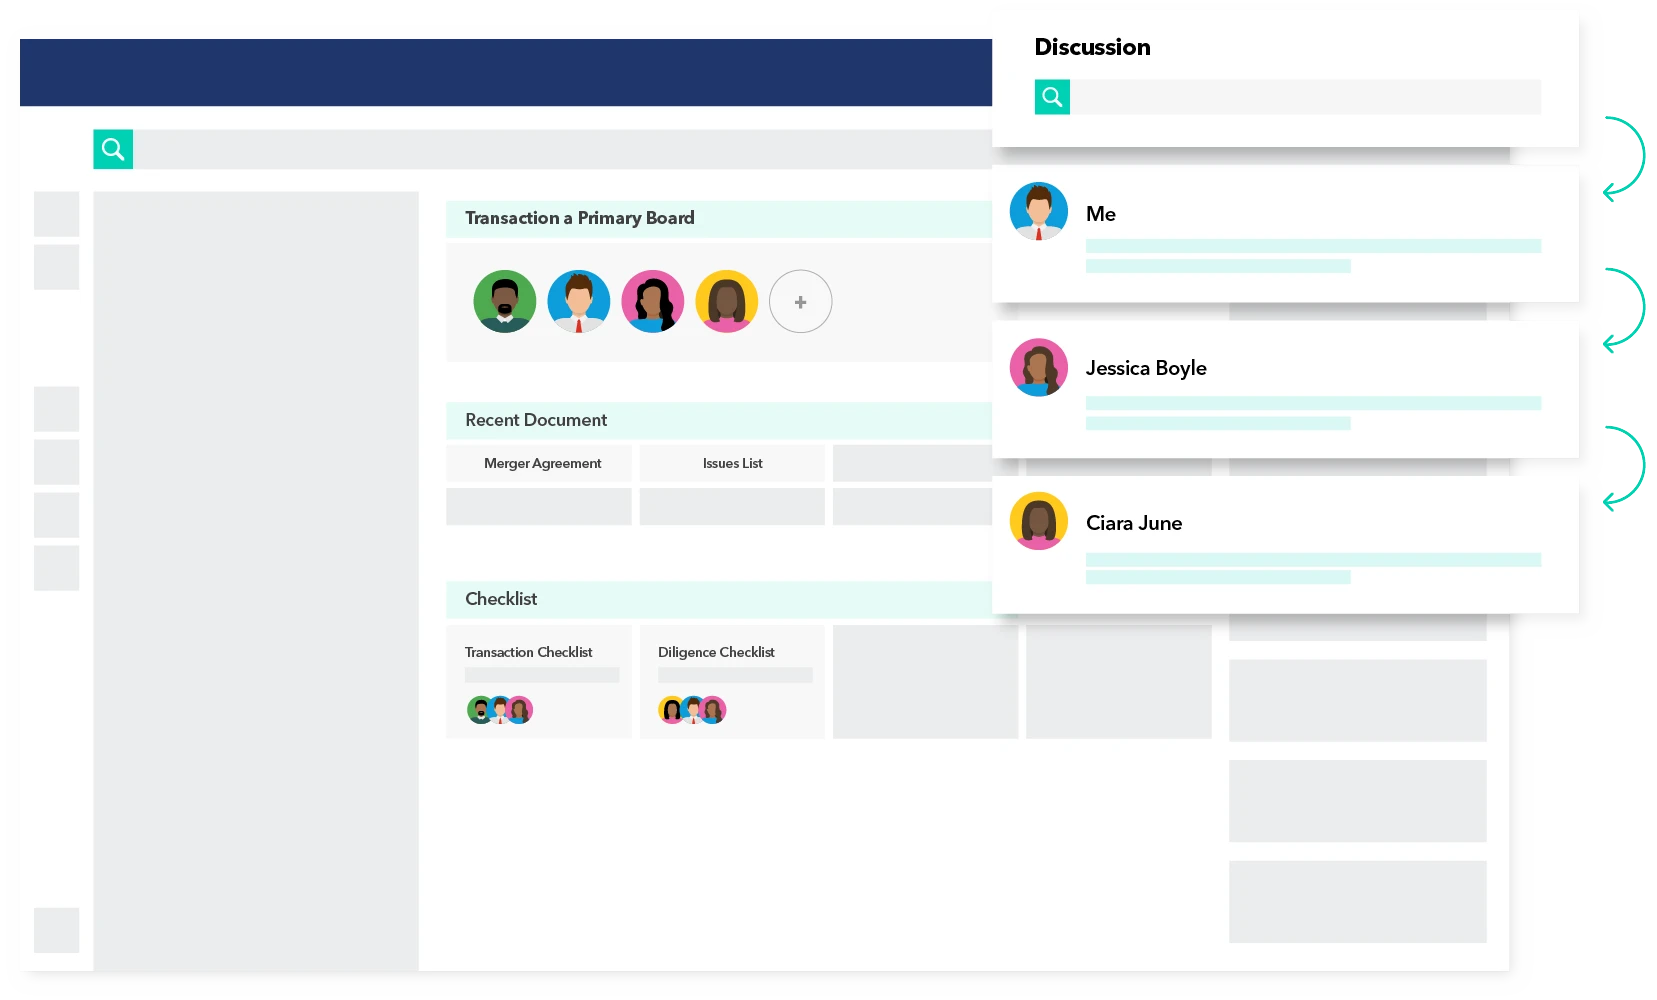Open the Issues List document
Viewport: 1657px width, 1000px height.
tap(732, 463)
